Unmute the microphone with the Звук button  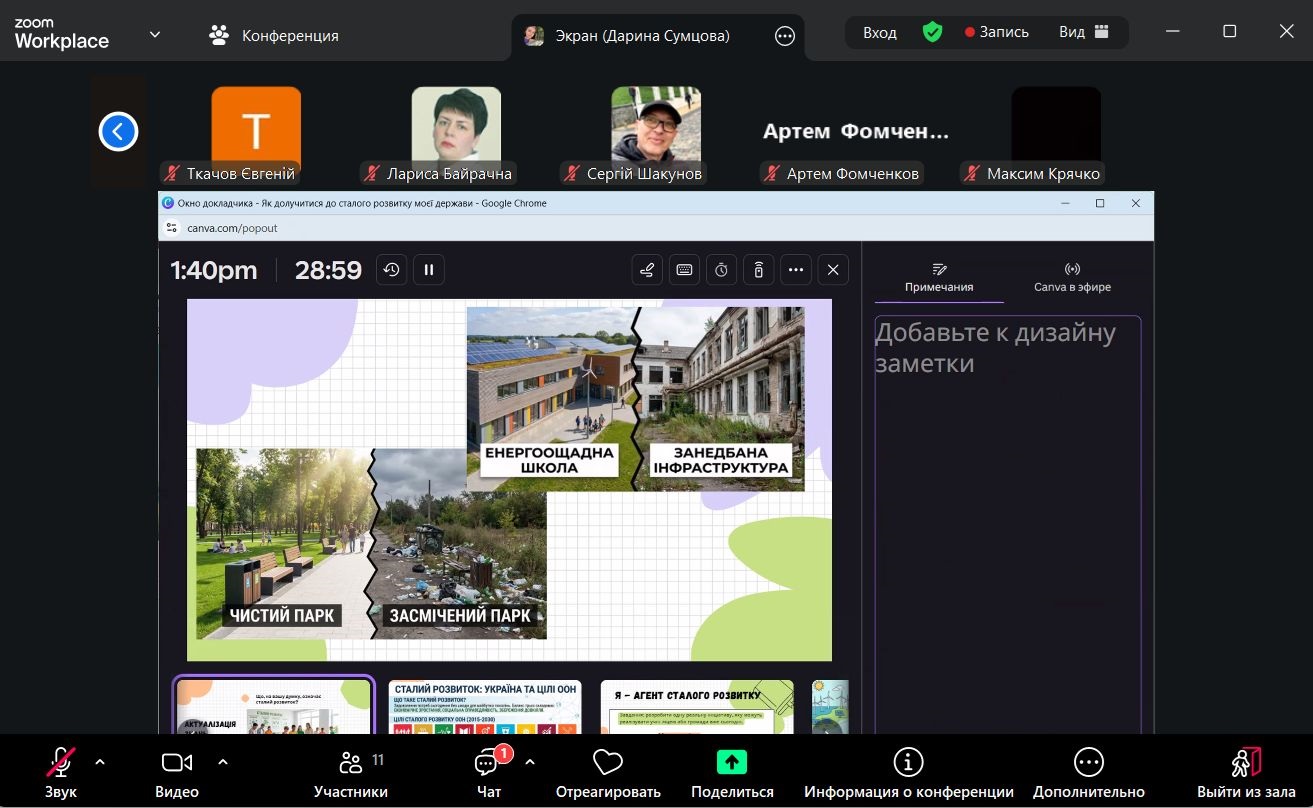tap(60, 771)
